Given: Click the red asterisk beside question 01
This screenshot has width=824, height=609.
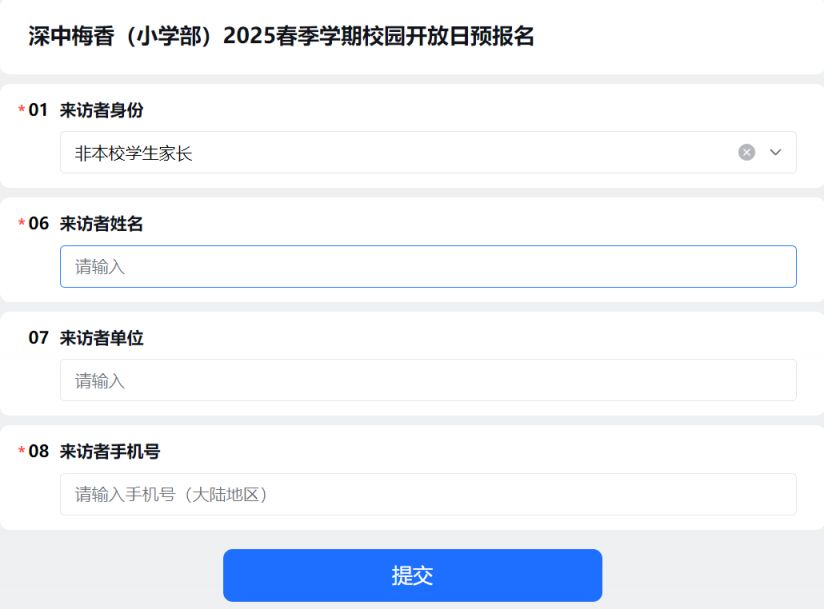Looking at the screenshot, I should [22, 109].
